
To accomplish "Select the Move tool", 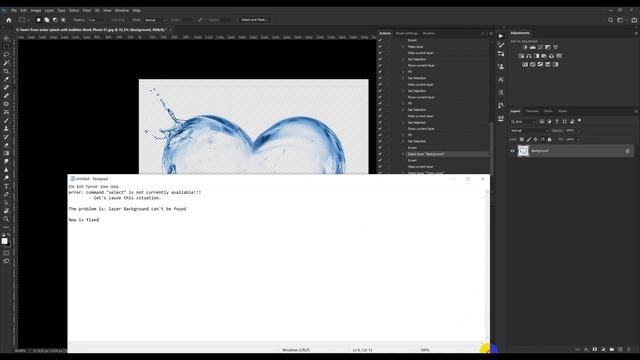I will pos(6,38).
